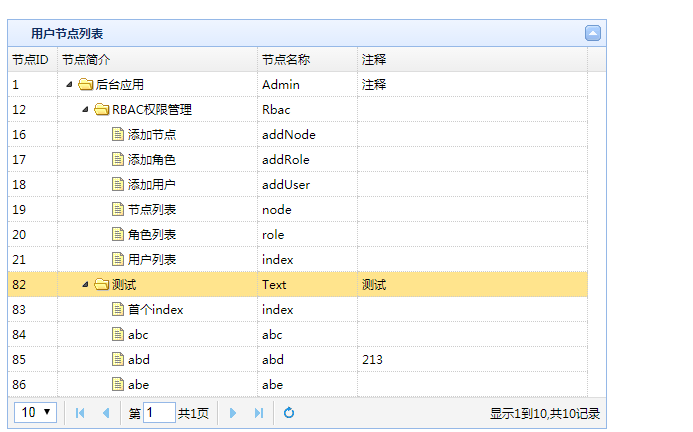Focus the page number input field
This screenshot has width=693, height=432.
click(x=159, y=413)
